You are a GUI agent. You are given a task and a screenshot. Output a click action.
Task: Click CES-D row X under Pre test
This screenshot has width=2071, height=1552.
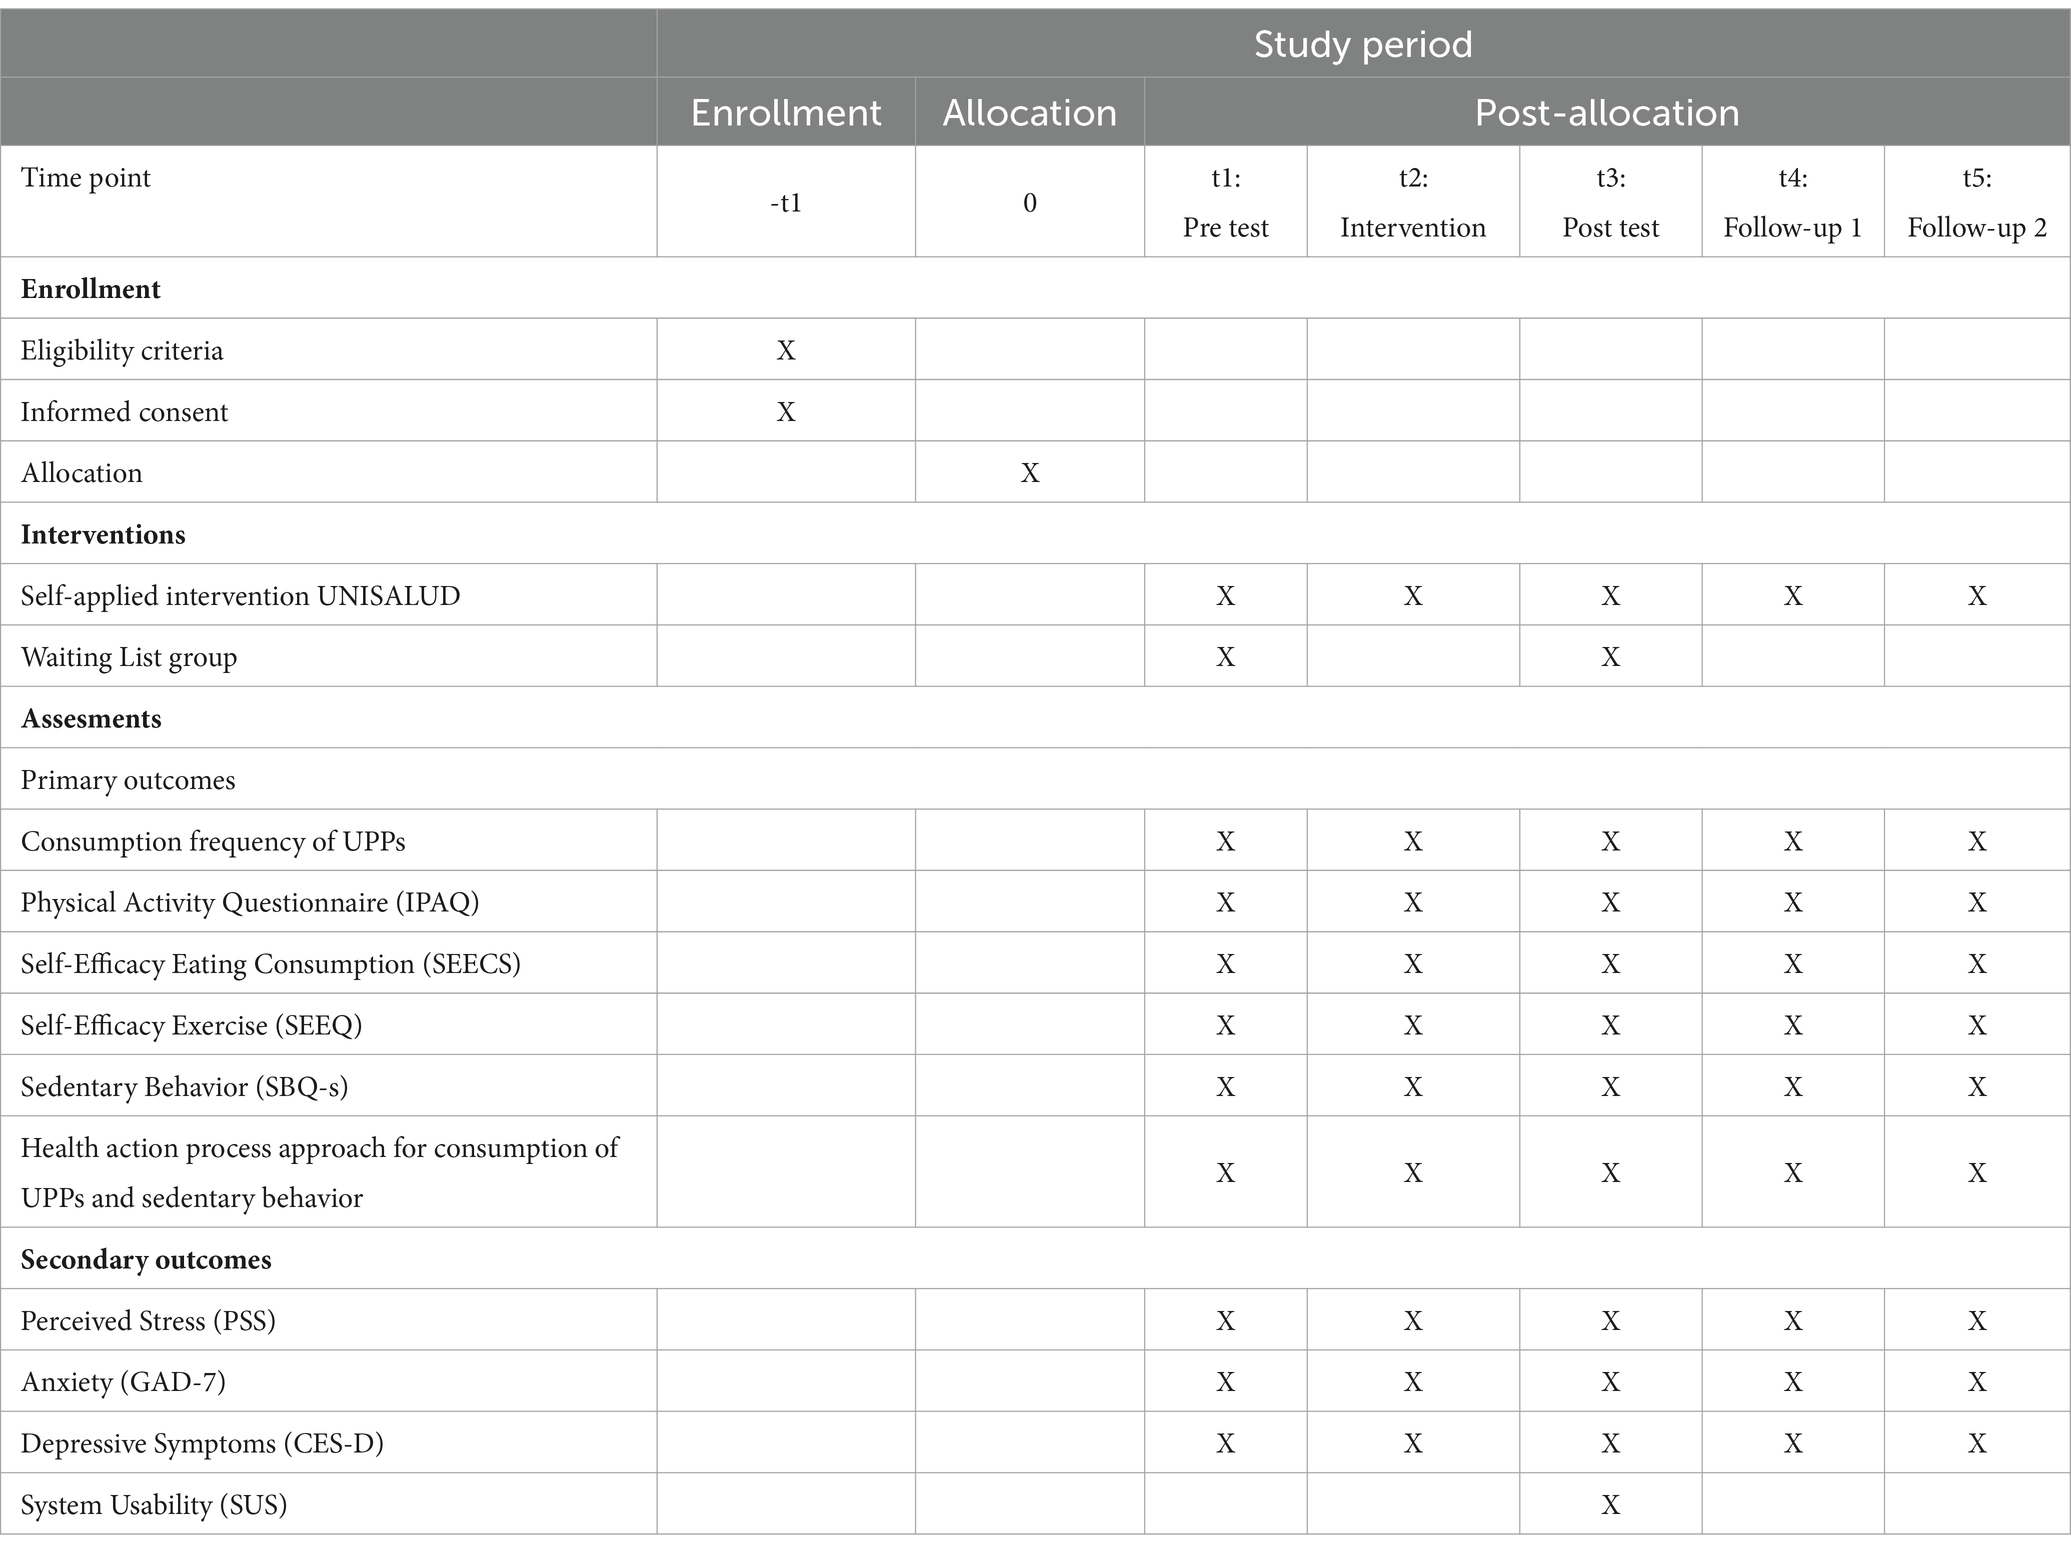pyautogui.click(x=1226, y=1444)
